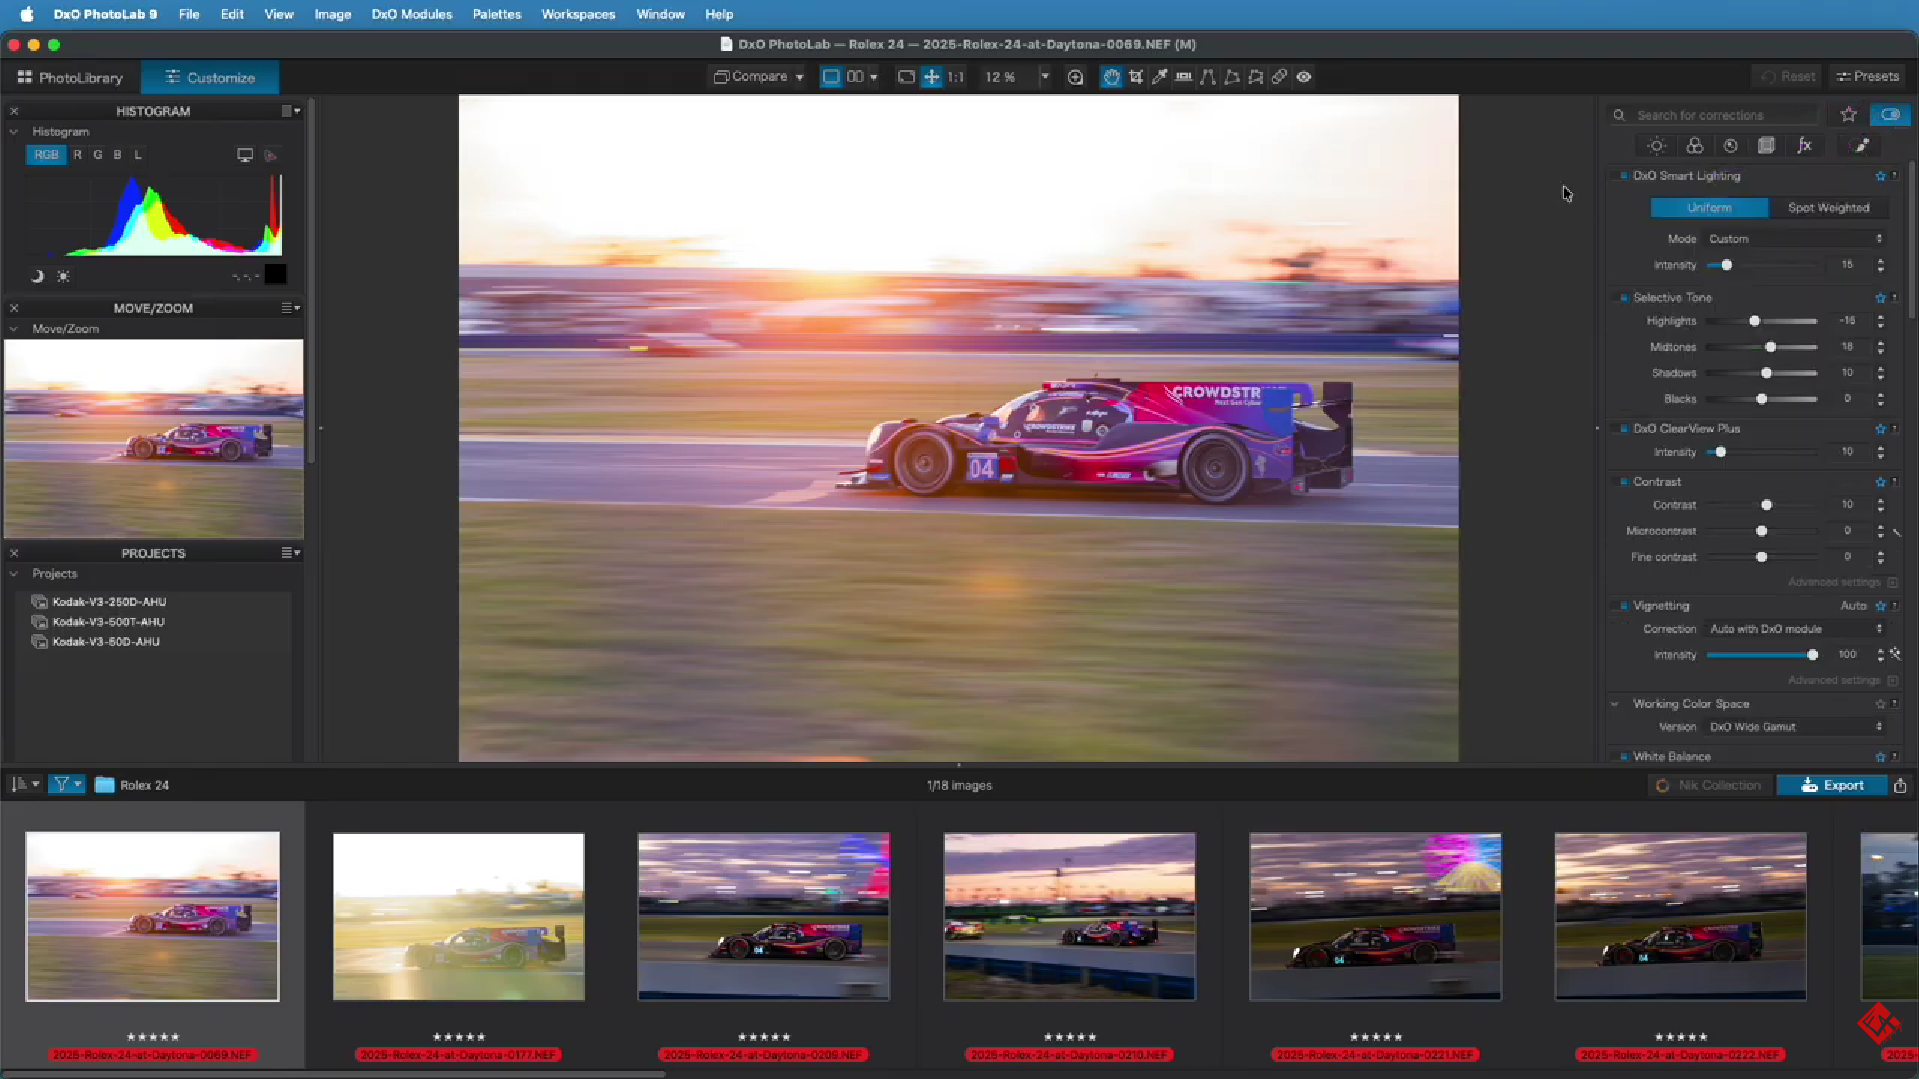Click the zoom magnifier tool in the toolbar
The height and width of the screenshot is (1079, 1919).
[1076, 77]
